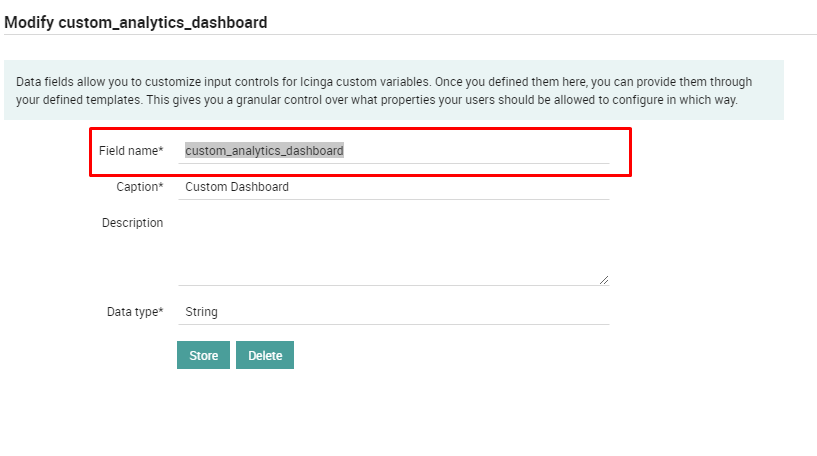817x456 pixels.
Task: Click the asterisk beside the Data type label
Action: click(160, 311)
